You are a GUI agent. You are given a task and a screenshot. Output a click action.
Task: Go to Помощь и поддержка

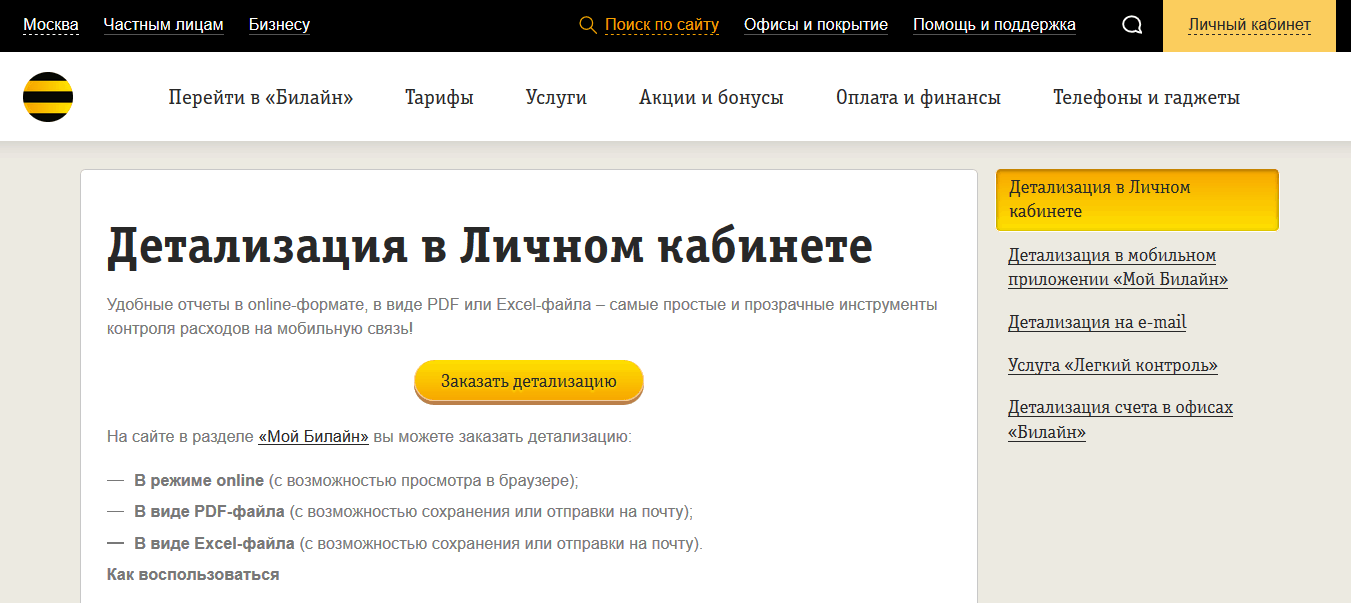[x=994, y=25]
